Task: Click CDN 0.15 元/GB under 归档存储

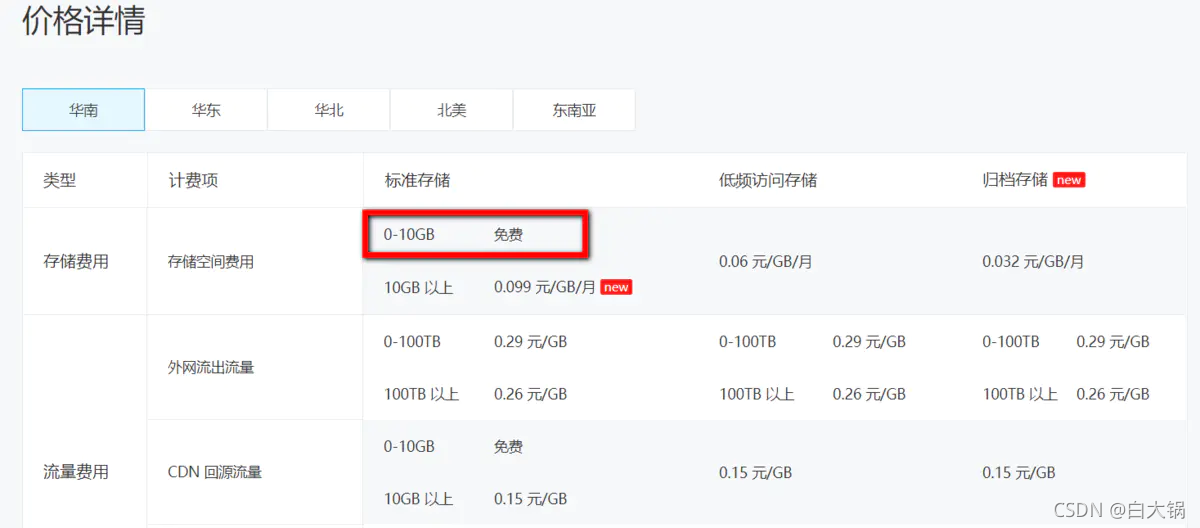Action: tap(1018, 472)
